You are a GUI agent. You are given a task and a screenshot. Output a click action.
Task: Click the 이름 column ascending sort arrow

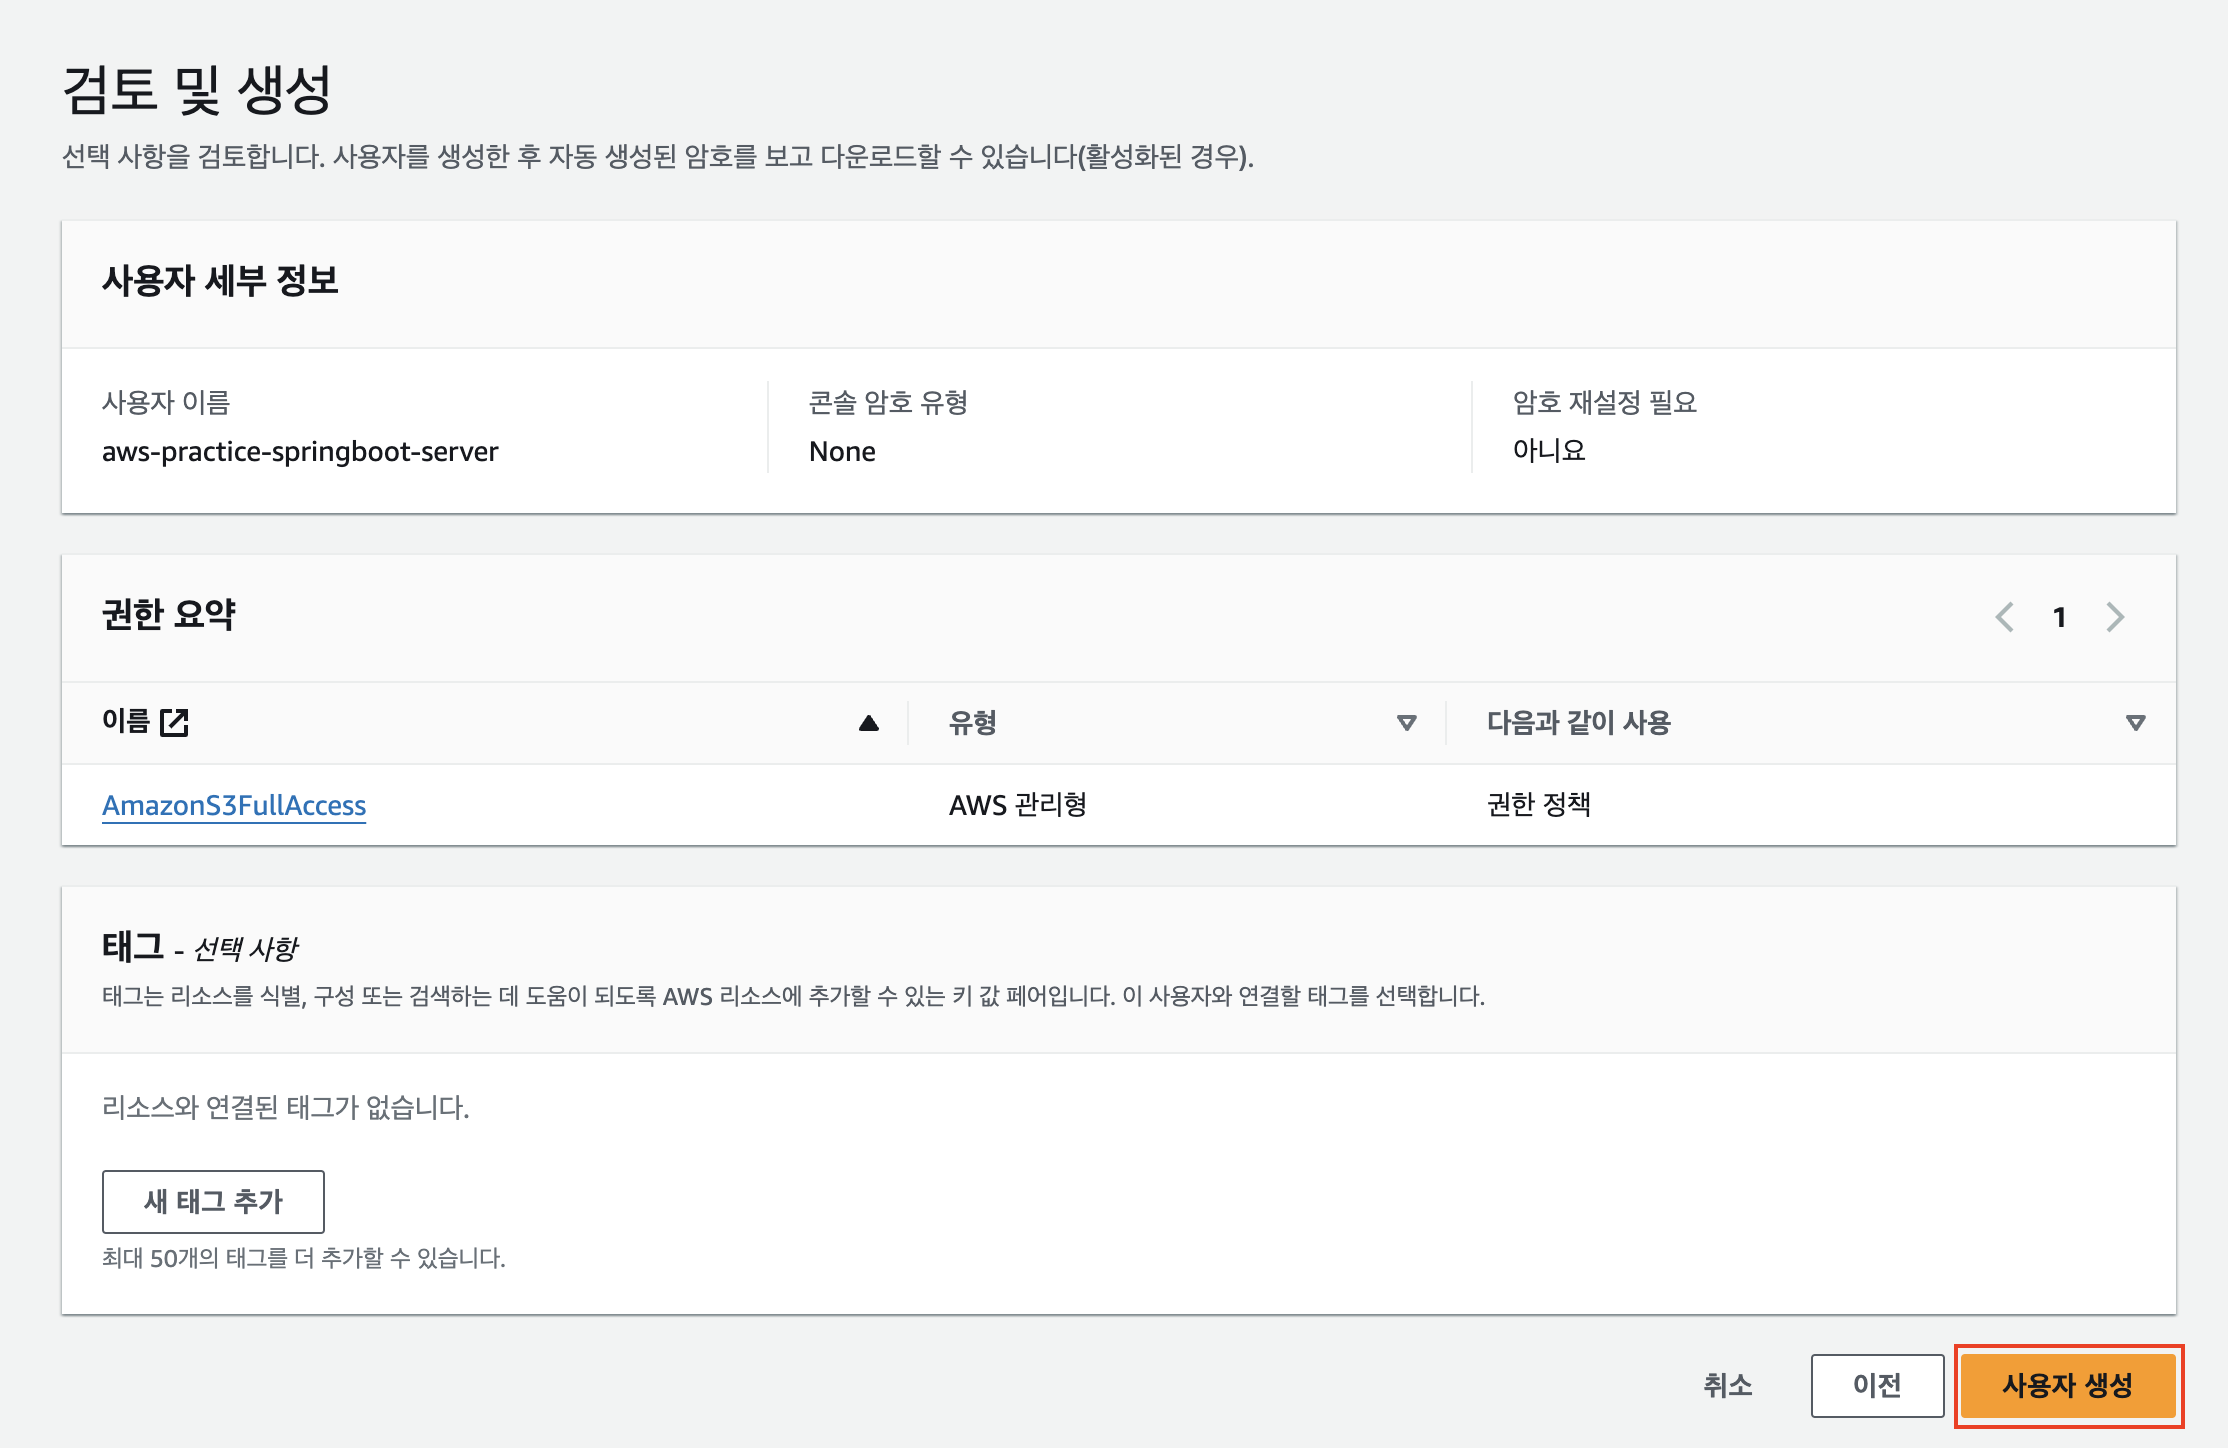point(868,723)
